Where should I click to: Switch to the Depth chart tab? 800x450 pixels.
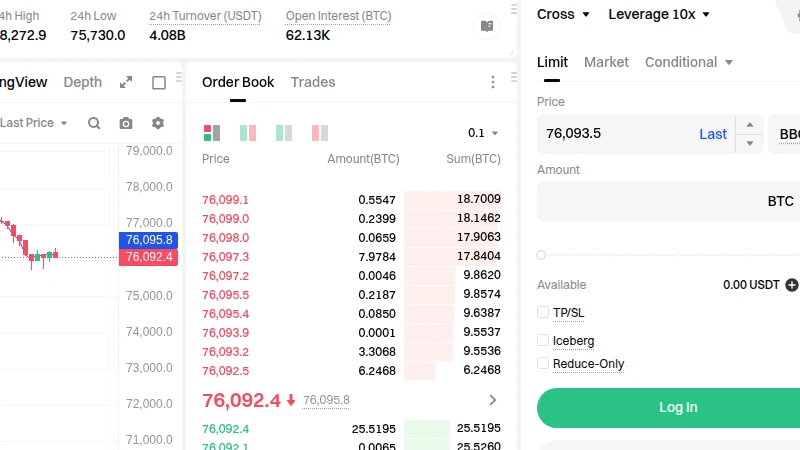tap(83, 82)
